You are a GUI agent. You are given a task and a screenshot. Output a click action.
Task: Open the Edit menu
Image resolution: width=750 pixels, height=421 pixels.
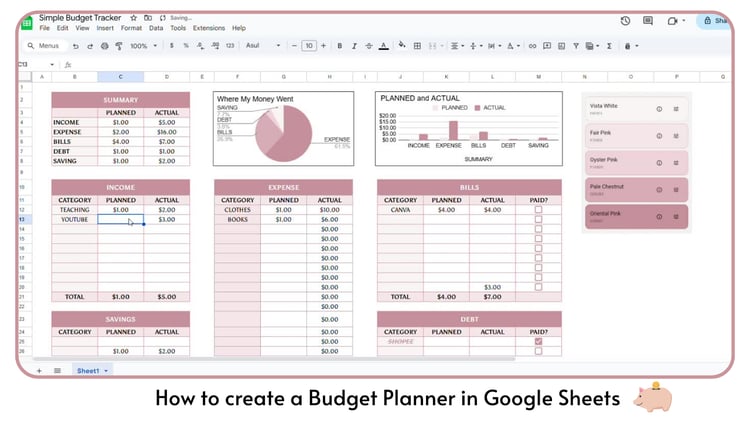[x=63, y=28]
